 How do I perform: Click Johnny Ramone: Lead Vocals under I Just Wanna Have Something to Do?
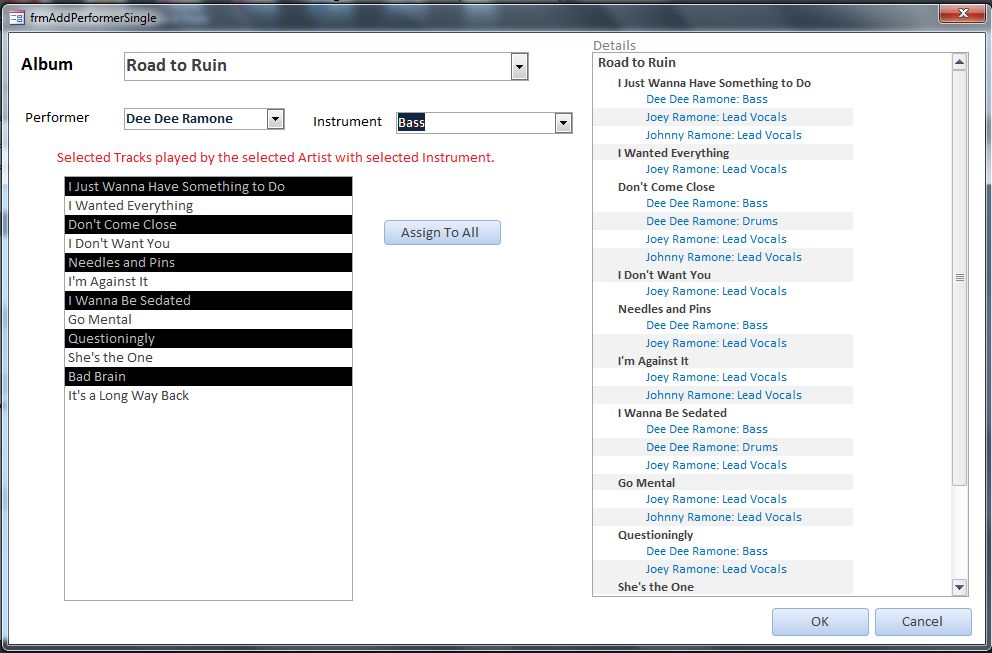(x=724, y=135)
